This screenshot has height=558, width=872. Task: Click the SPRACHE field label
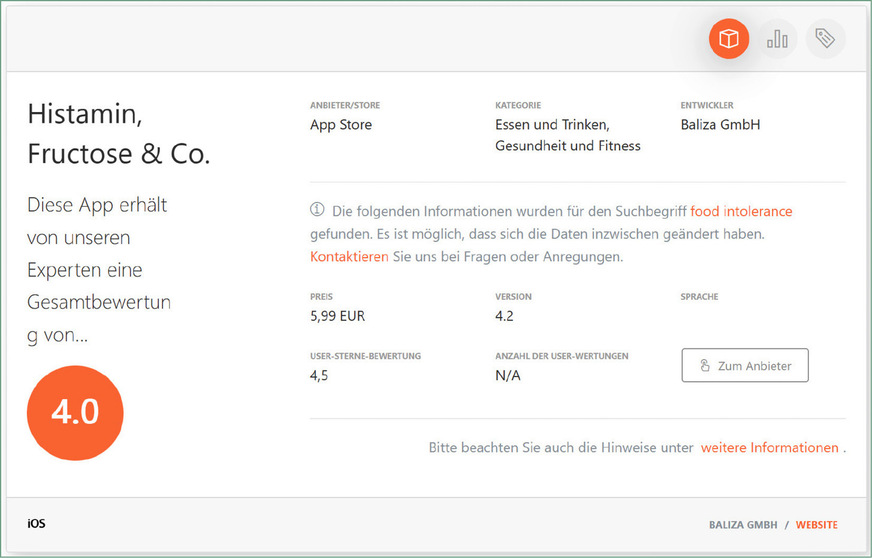coord(699,297)
